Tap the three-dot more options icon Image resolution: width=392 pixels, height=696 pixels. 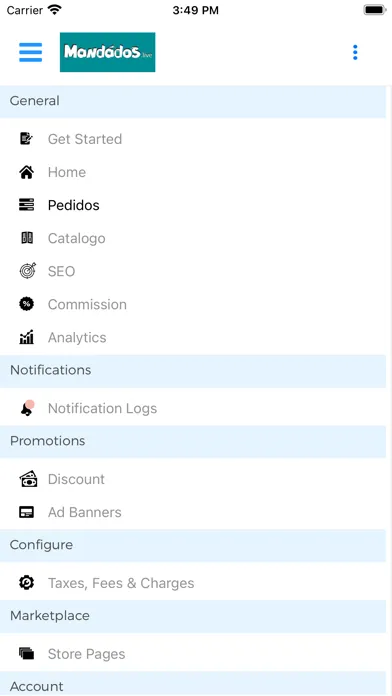pos(355,52)
